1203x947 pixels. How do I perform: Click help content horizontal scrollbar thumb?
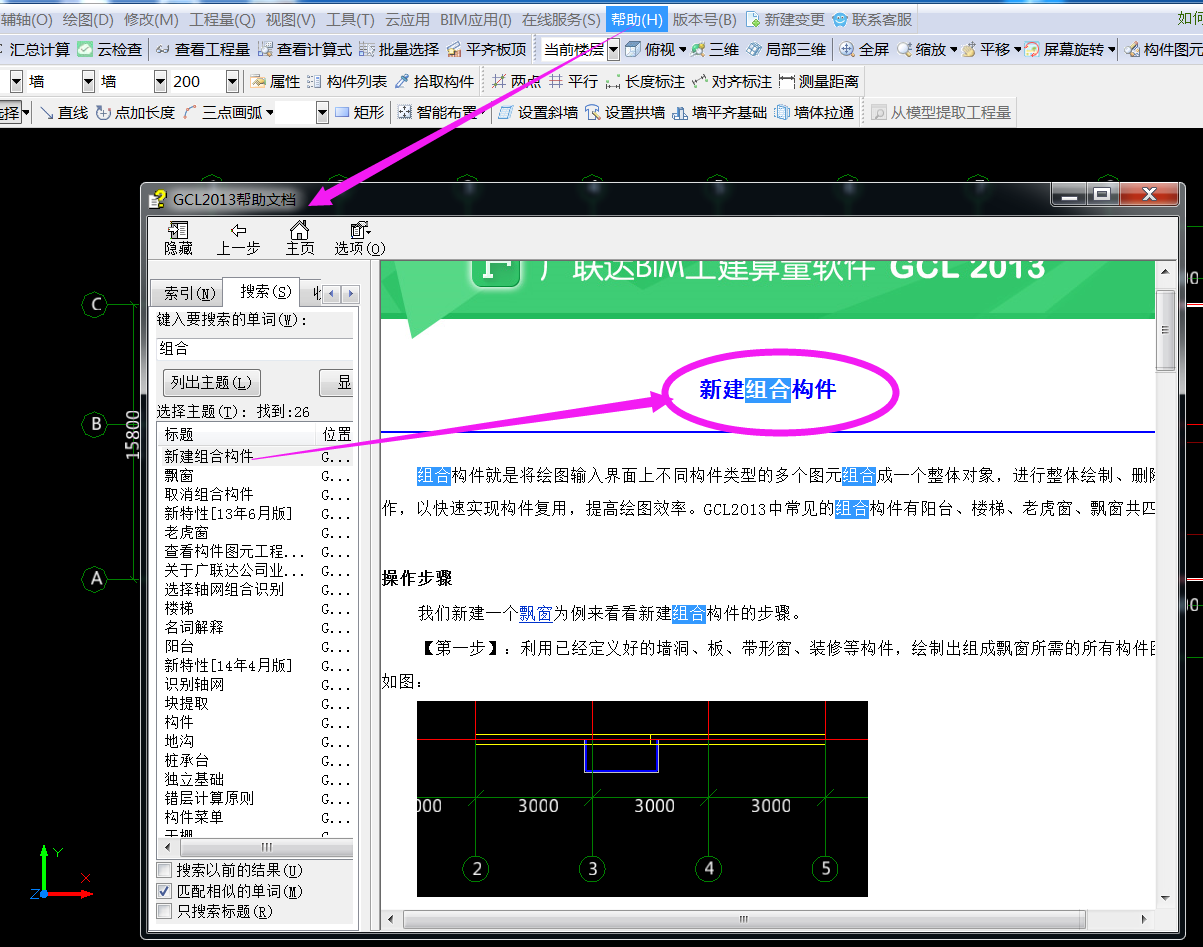point(744,918)
